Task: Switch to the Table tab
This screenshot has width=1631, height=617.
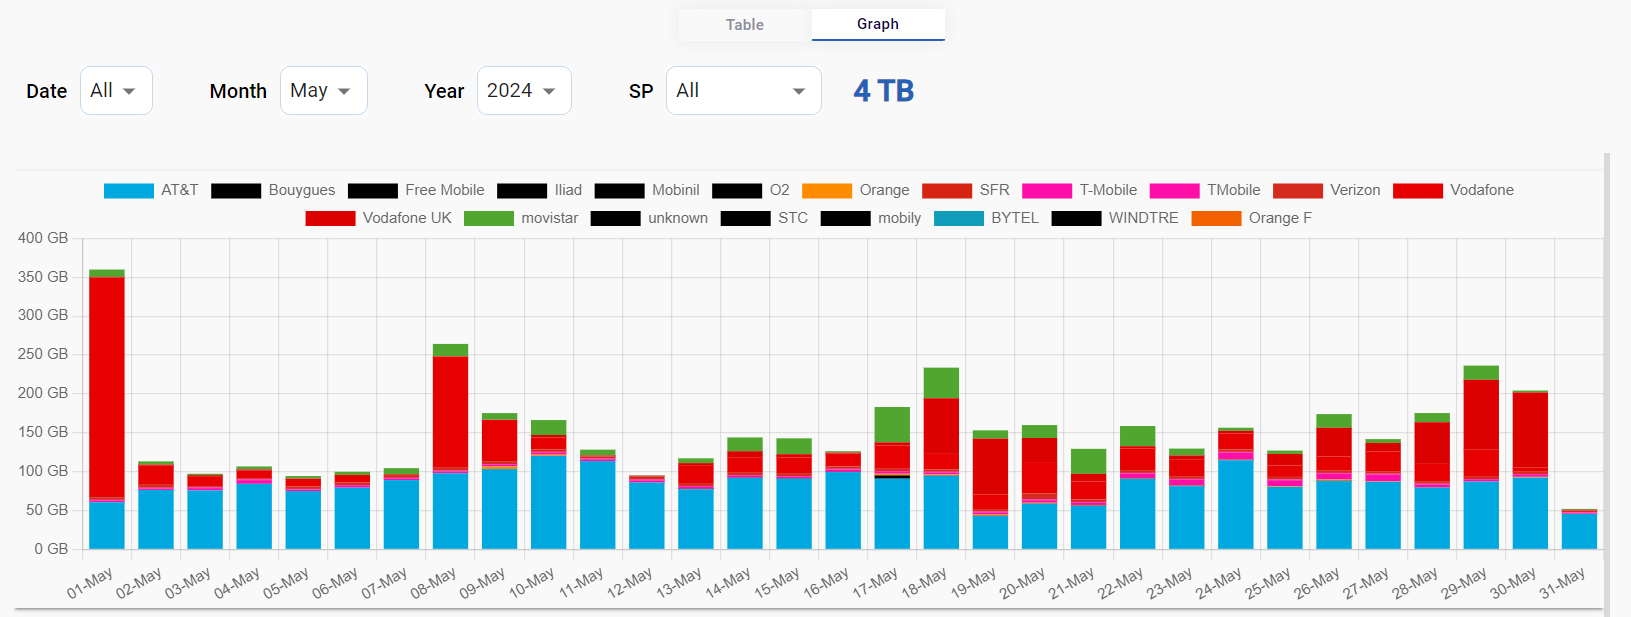Action: click(x=744, y=25)
